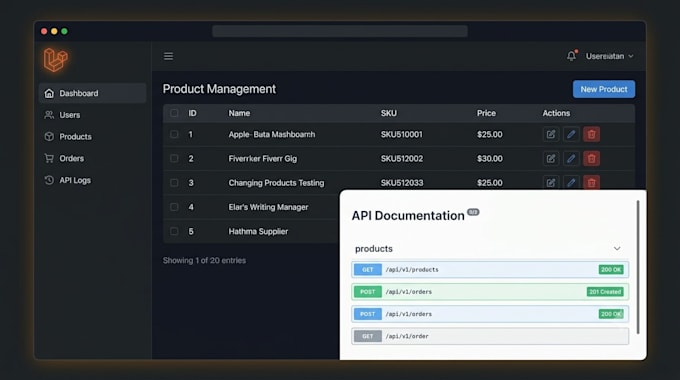The image size is (680, 380).
Task: Click the Showing 1 of 20 entries text
Action: click(204, 260)
